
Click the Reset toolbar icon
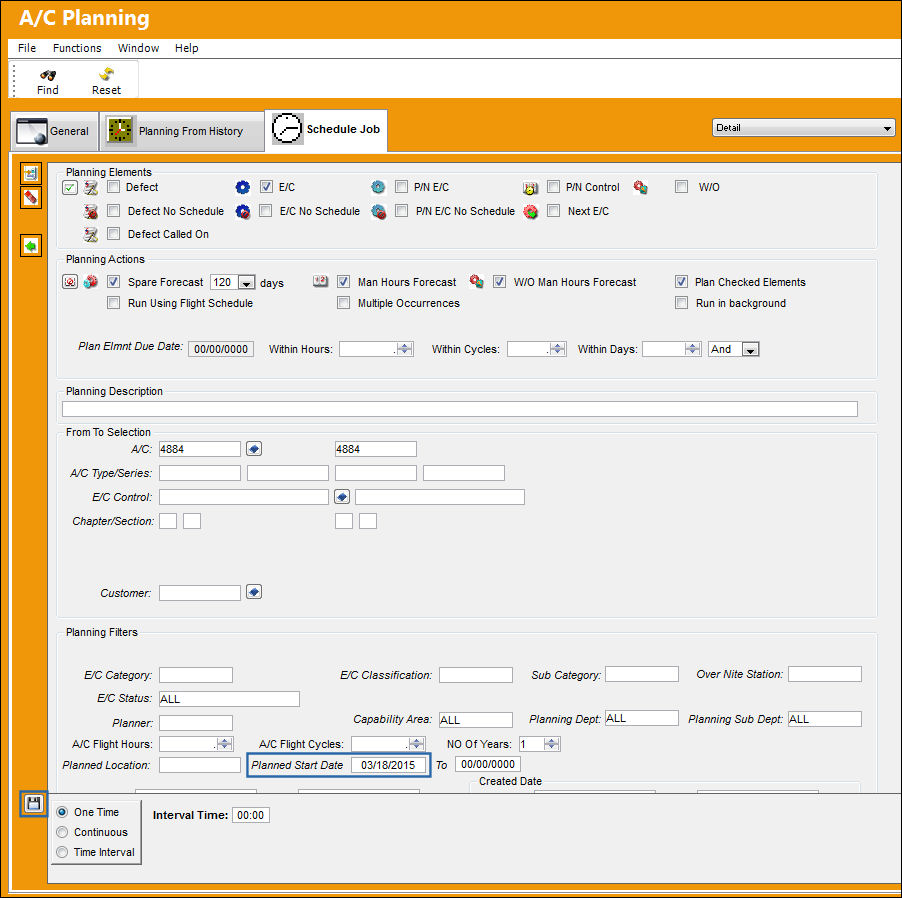pyautogui.click(x=106, y=74)
